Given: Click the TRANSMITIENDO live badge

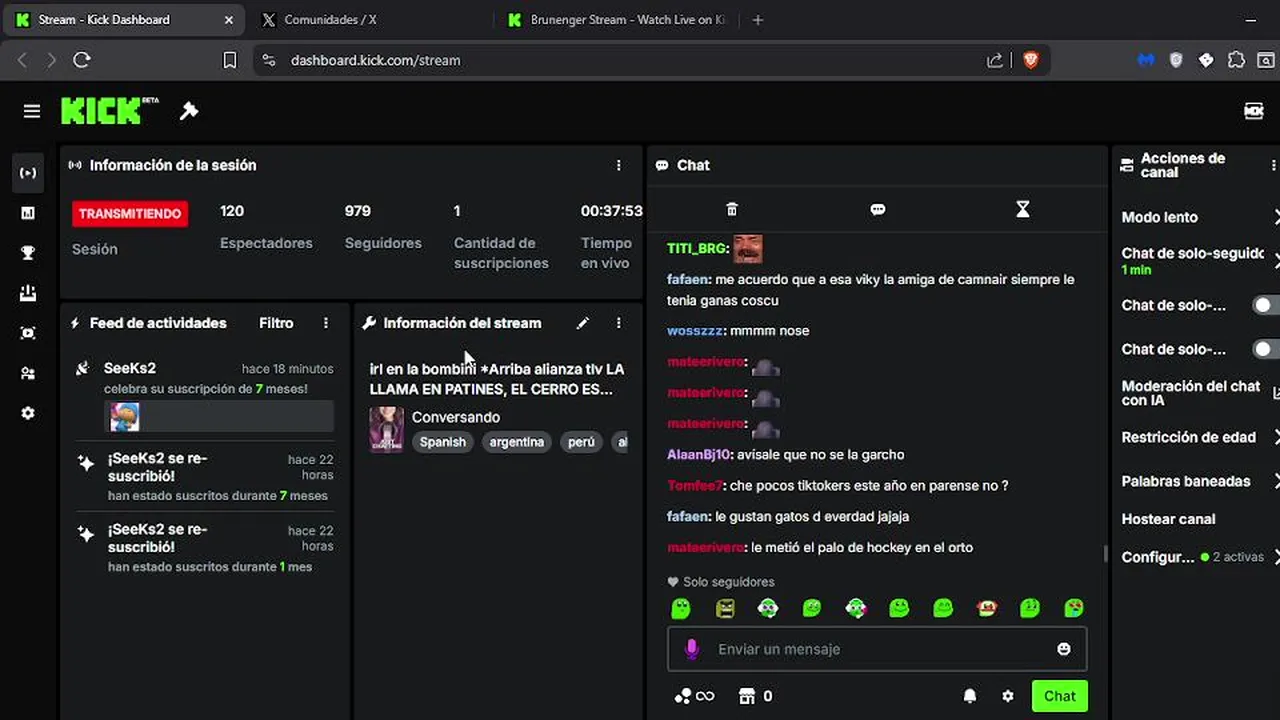Looking at the screenshot, I should (x=130, y=213).
